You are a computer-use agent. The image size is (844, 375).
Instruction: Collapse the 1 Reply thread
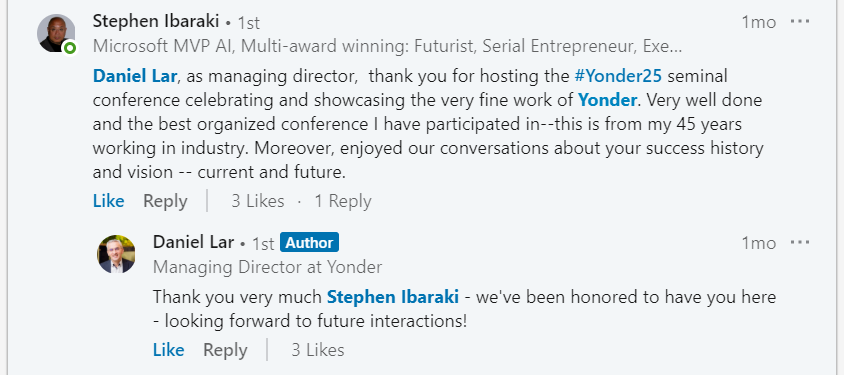point(343,201)
